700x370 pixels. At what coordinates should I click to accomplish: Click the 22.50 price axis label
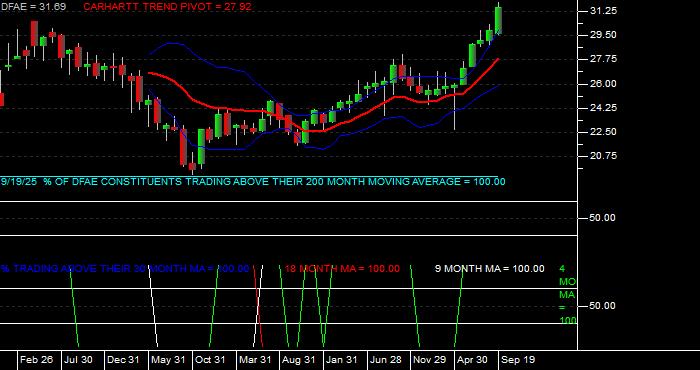tap(603, 132)
